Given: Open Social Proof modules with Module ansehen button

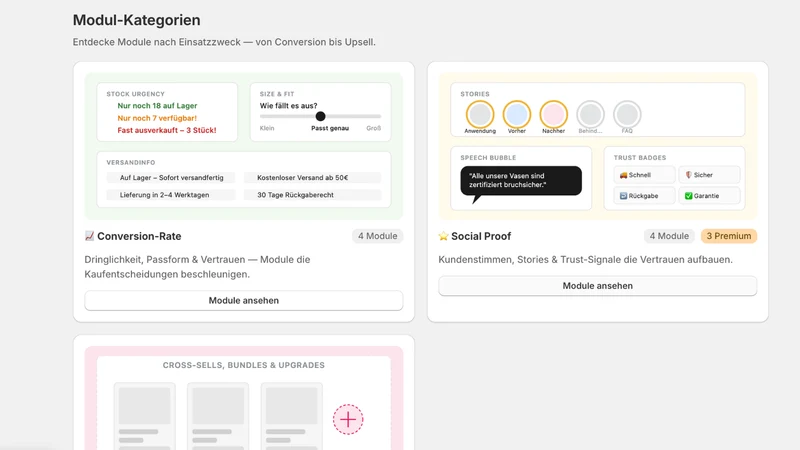Looking at the screenshot, I should click(597, 286).
